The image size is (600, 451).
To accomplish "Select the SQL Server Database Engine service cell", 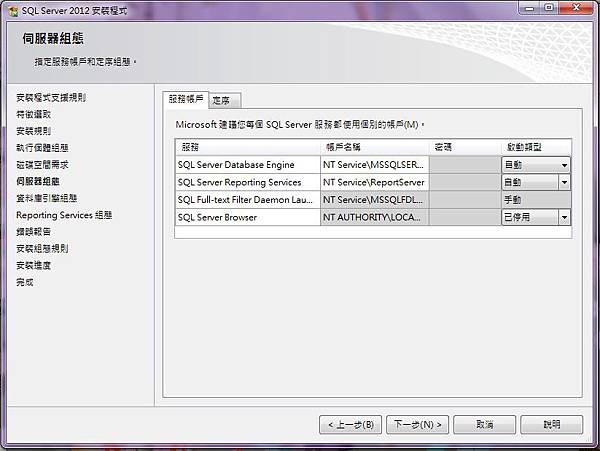I will tap(248, 165).
